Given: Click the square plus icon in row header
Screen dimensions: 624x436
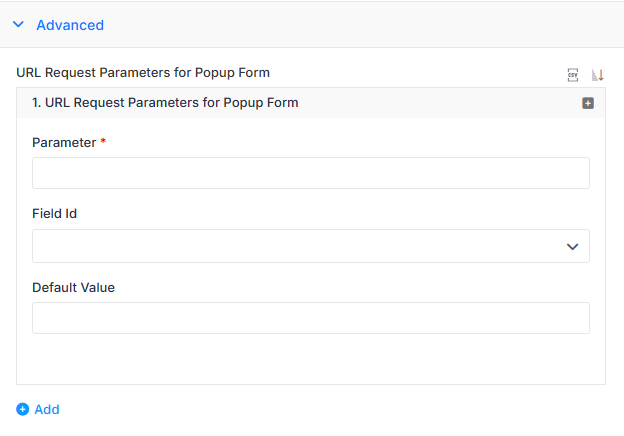Looking at the screenshot, I should [x=588, y=103].
